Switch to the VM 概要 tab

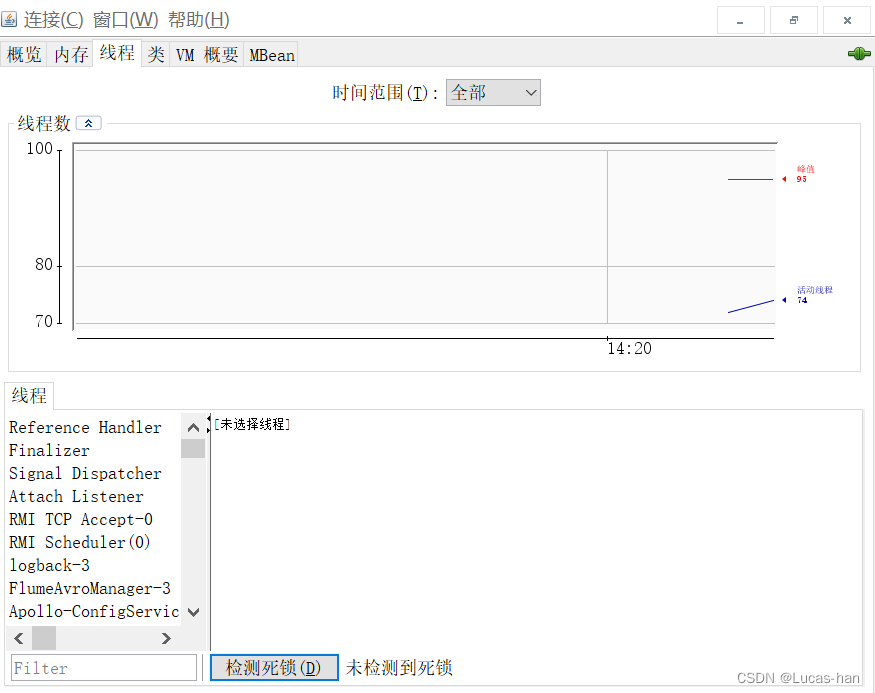tap(206, 54)
